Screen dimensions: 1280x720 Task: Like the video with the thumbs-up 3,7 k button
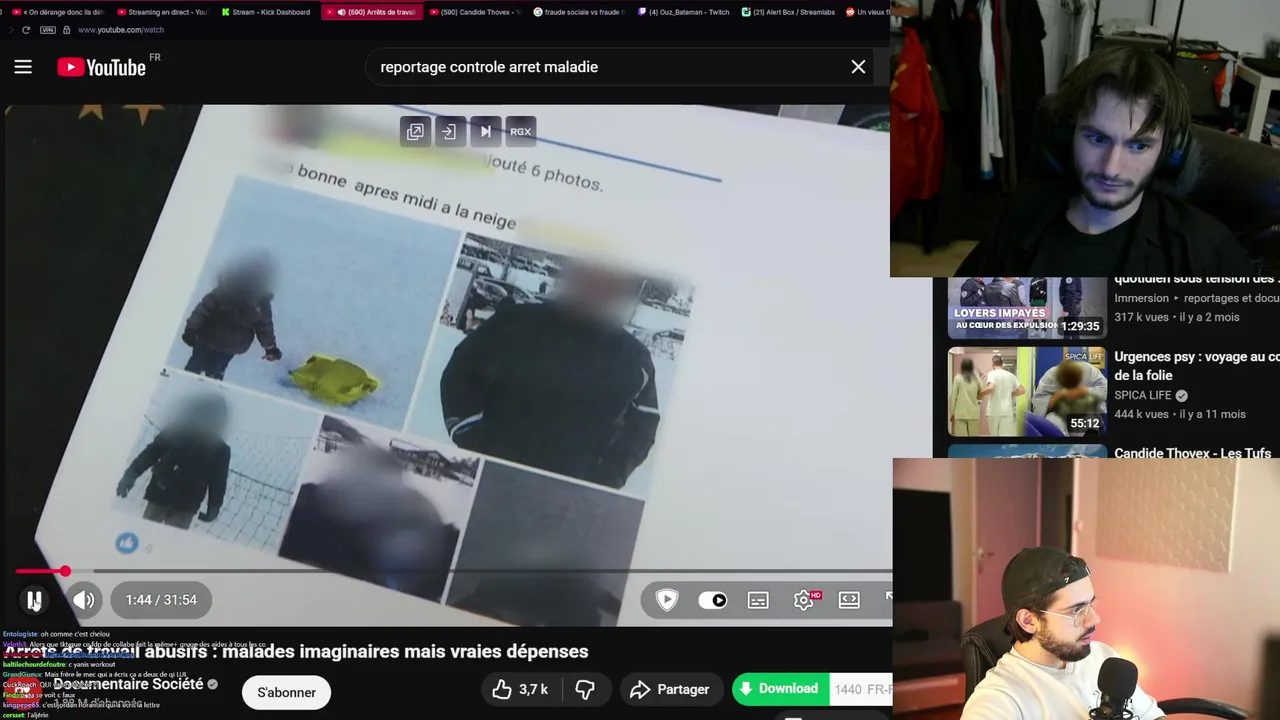click(520, 689)
